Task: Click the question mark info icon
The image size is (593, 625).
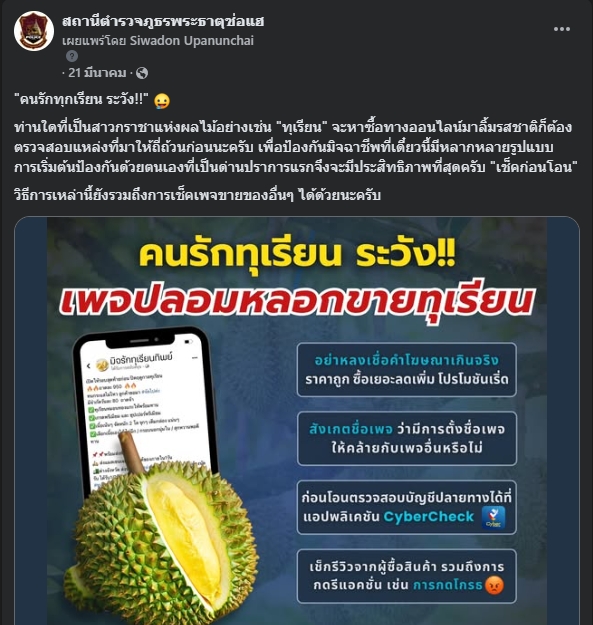Action: click(x=72, y=56)
